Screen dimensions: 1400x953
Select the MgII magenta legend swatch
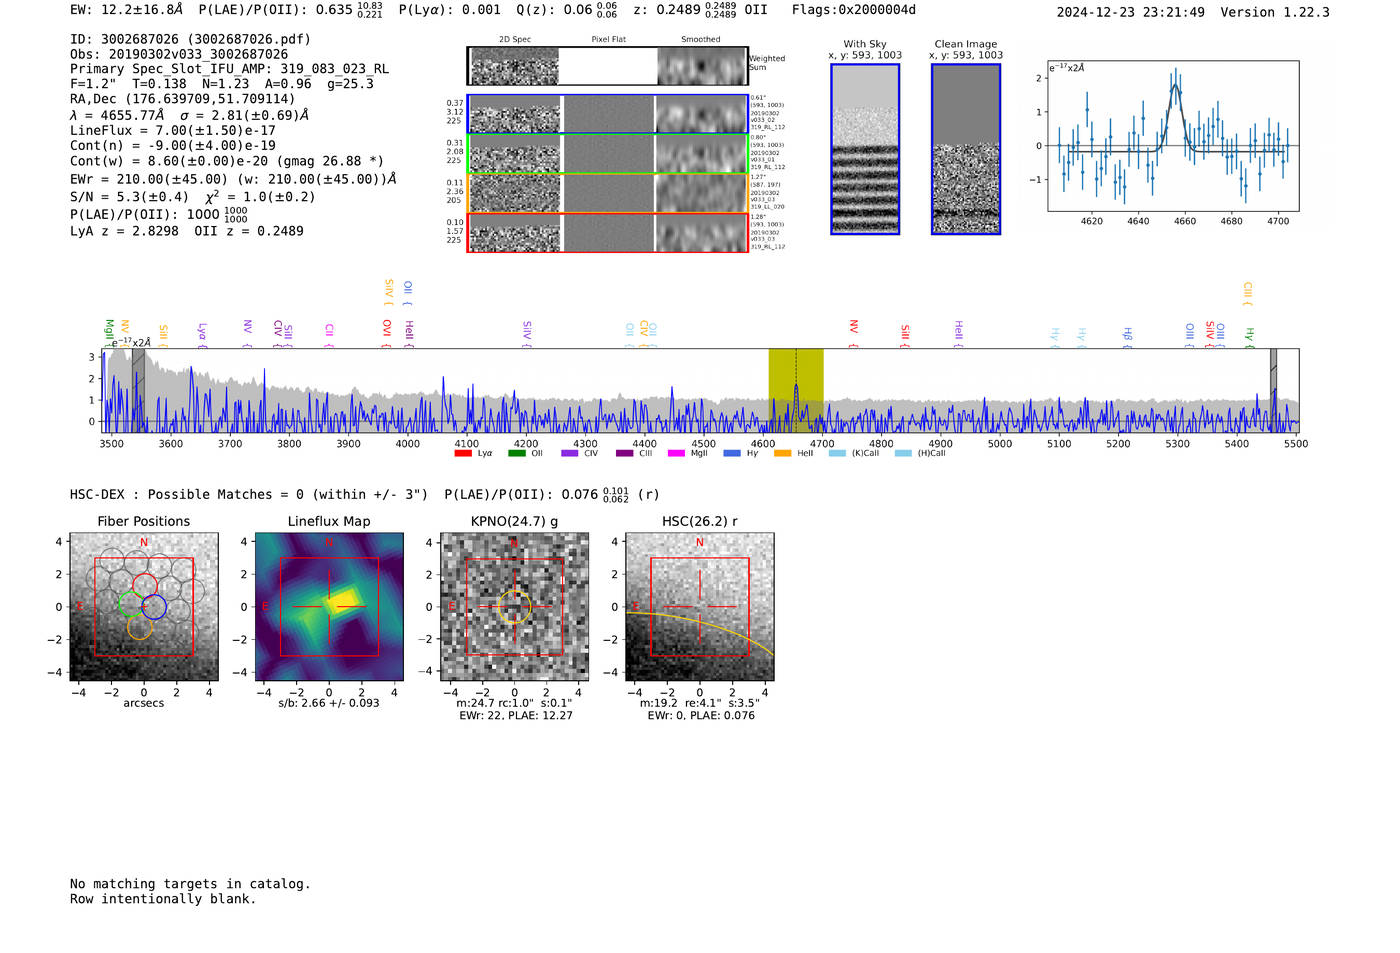pyautogui.click(x=676, y=454)
